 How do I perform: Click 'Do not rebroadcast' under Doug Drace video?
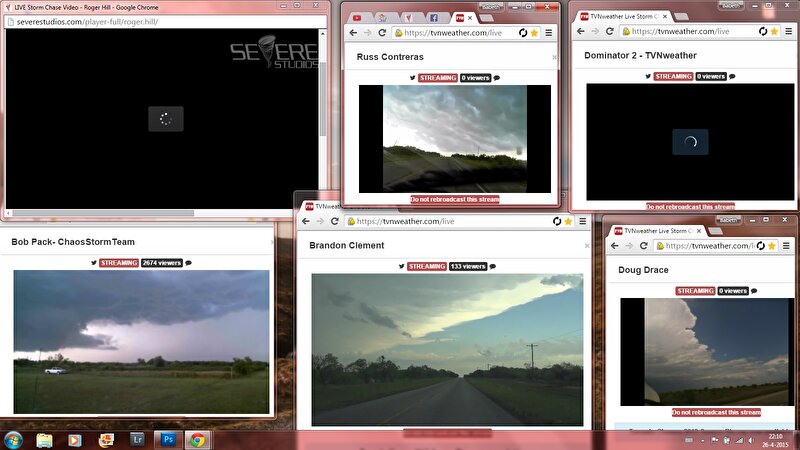pos(716,412)
